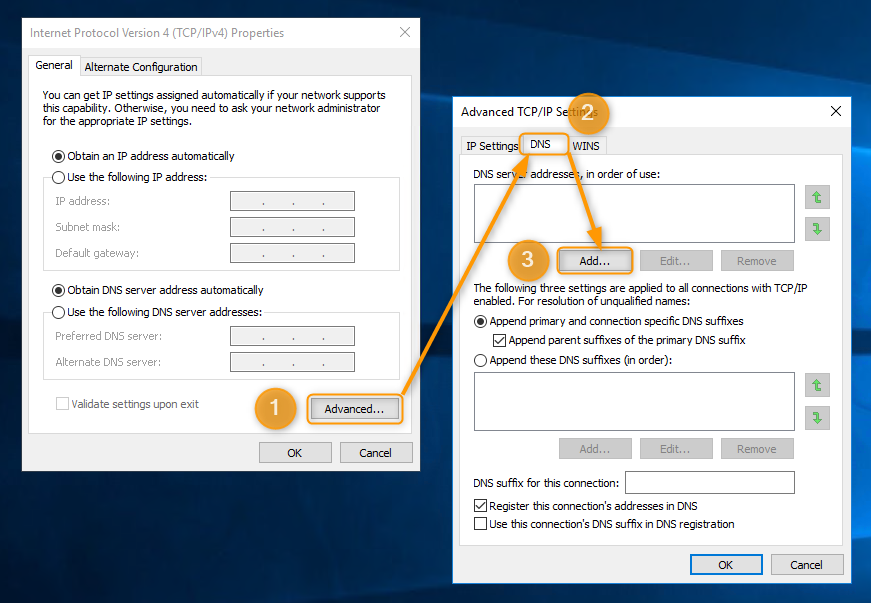
Task: Enable Use this connection's DNS suffix in DNS registration
Action: (480, 523)
